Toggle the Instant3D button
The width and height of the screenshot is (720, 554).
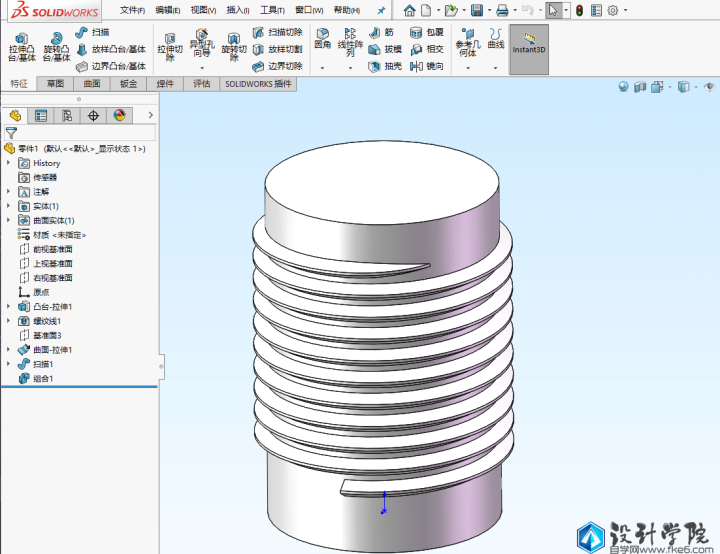528,43
